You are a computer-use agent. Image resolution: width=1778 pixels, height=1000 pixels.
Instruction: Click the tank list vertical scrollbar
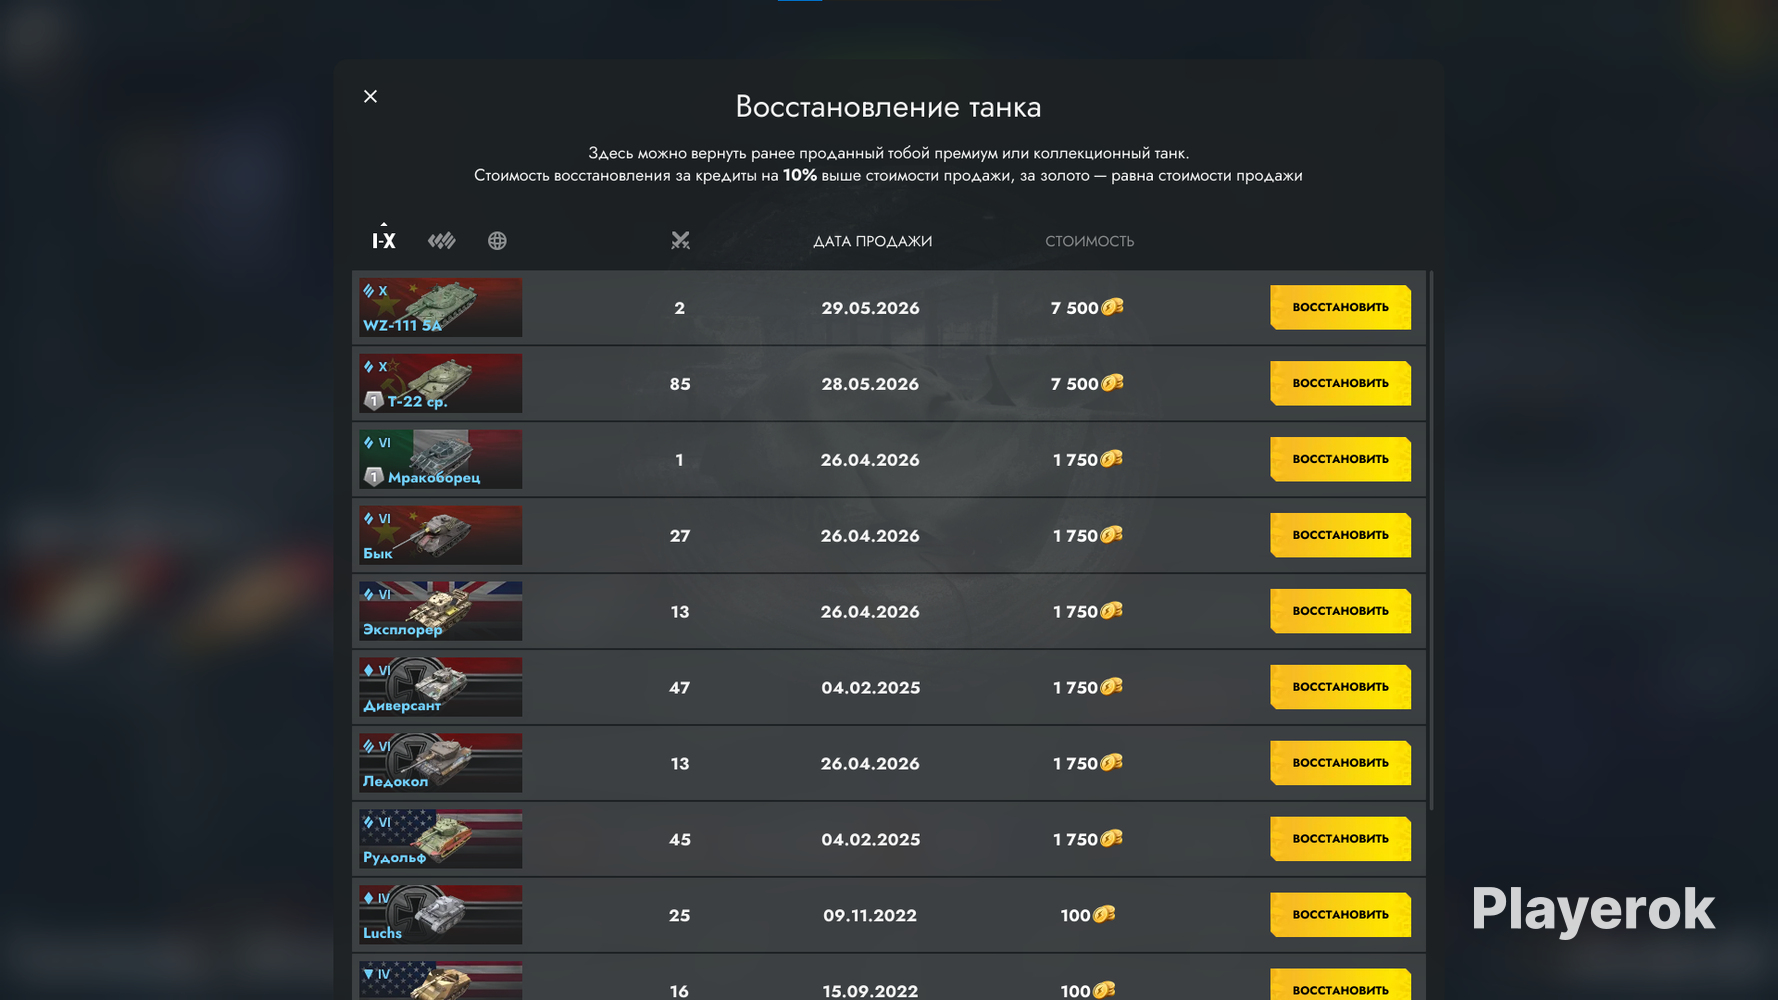coord(1432,540)
